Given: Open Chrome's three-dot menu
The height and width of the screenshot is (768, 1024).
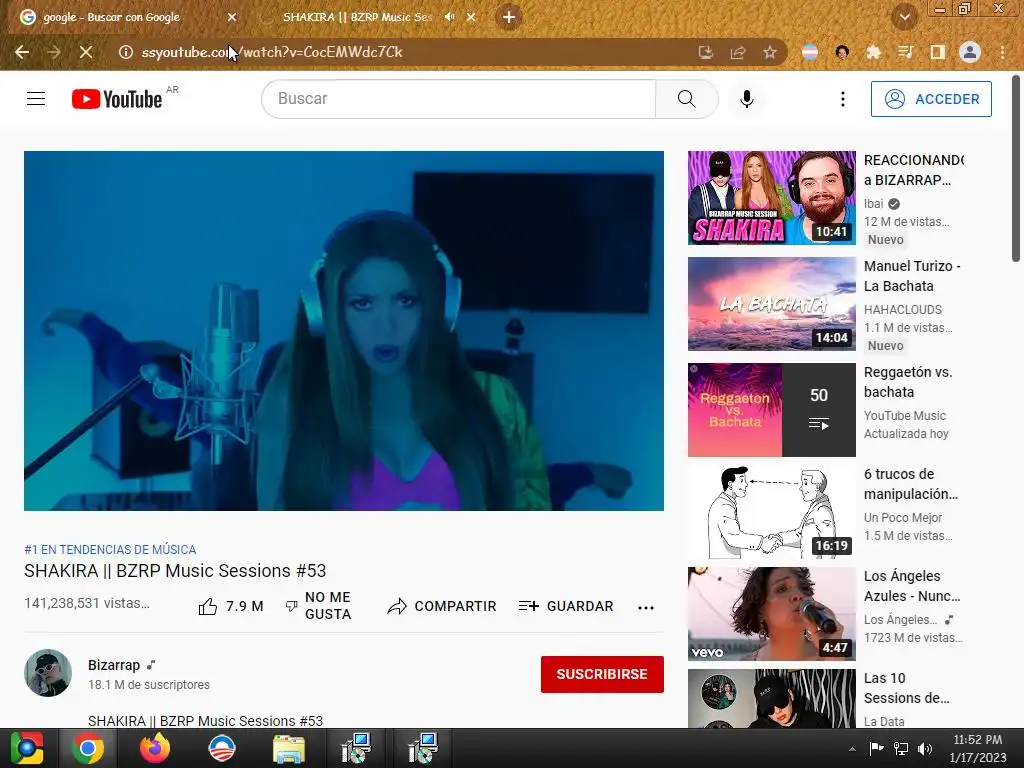Looking at the screenshot, I should pos(1002,52).
